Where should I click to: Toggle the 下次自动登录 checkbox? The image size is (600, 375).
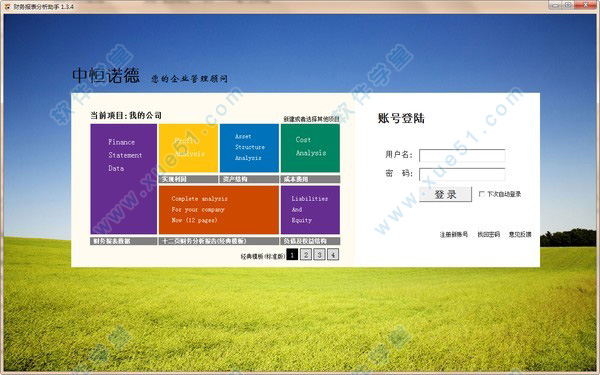[482, 194]
